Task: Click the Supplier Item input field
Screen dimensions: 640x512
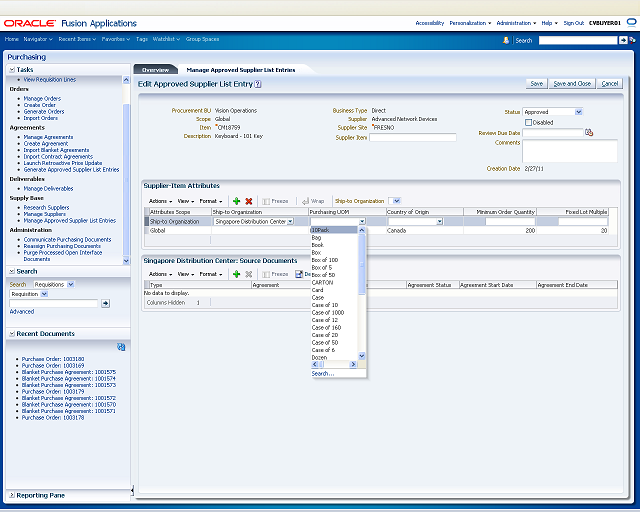Action: click(413, 138)
